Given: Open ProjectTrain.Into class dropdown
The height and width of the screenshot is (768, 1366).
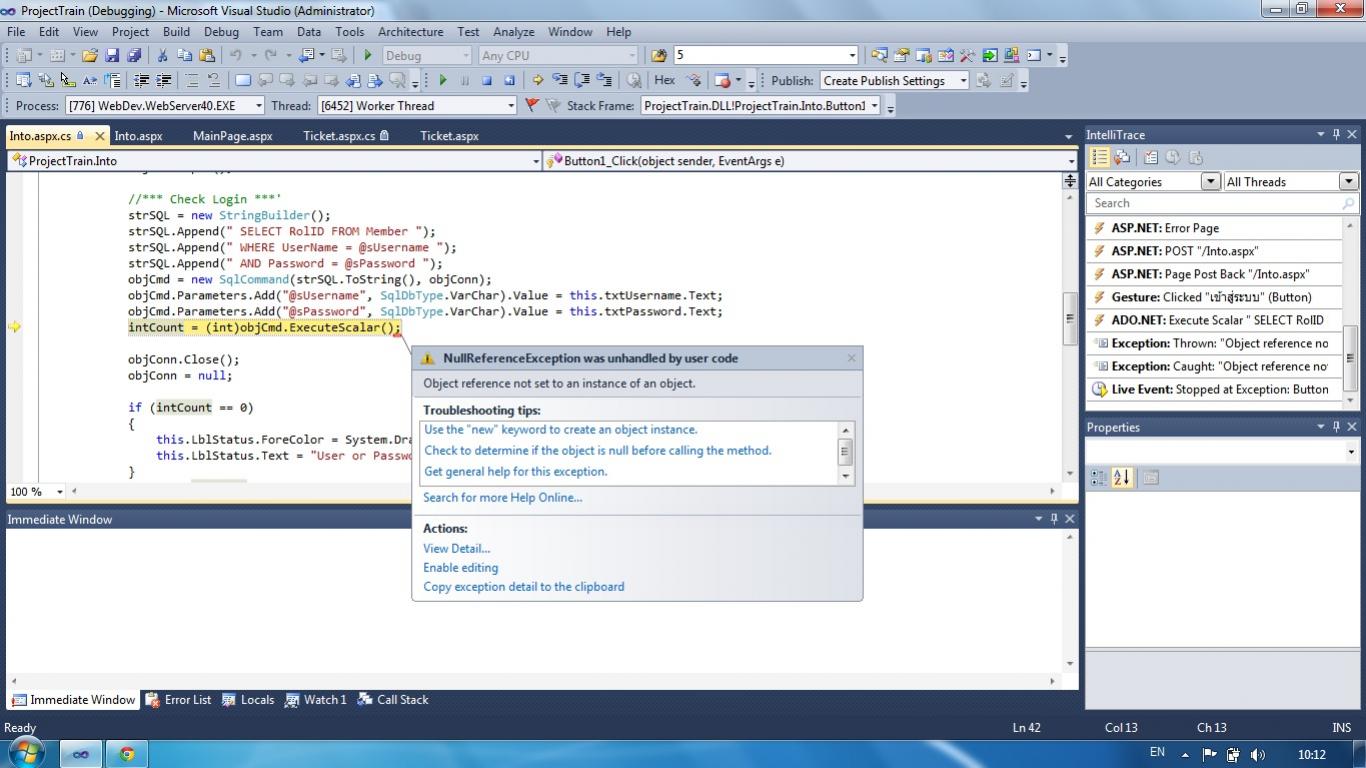Looking at the screenshot, I should click(x=274, y=161).
